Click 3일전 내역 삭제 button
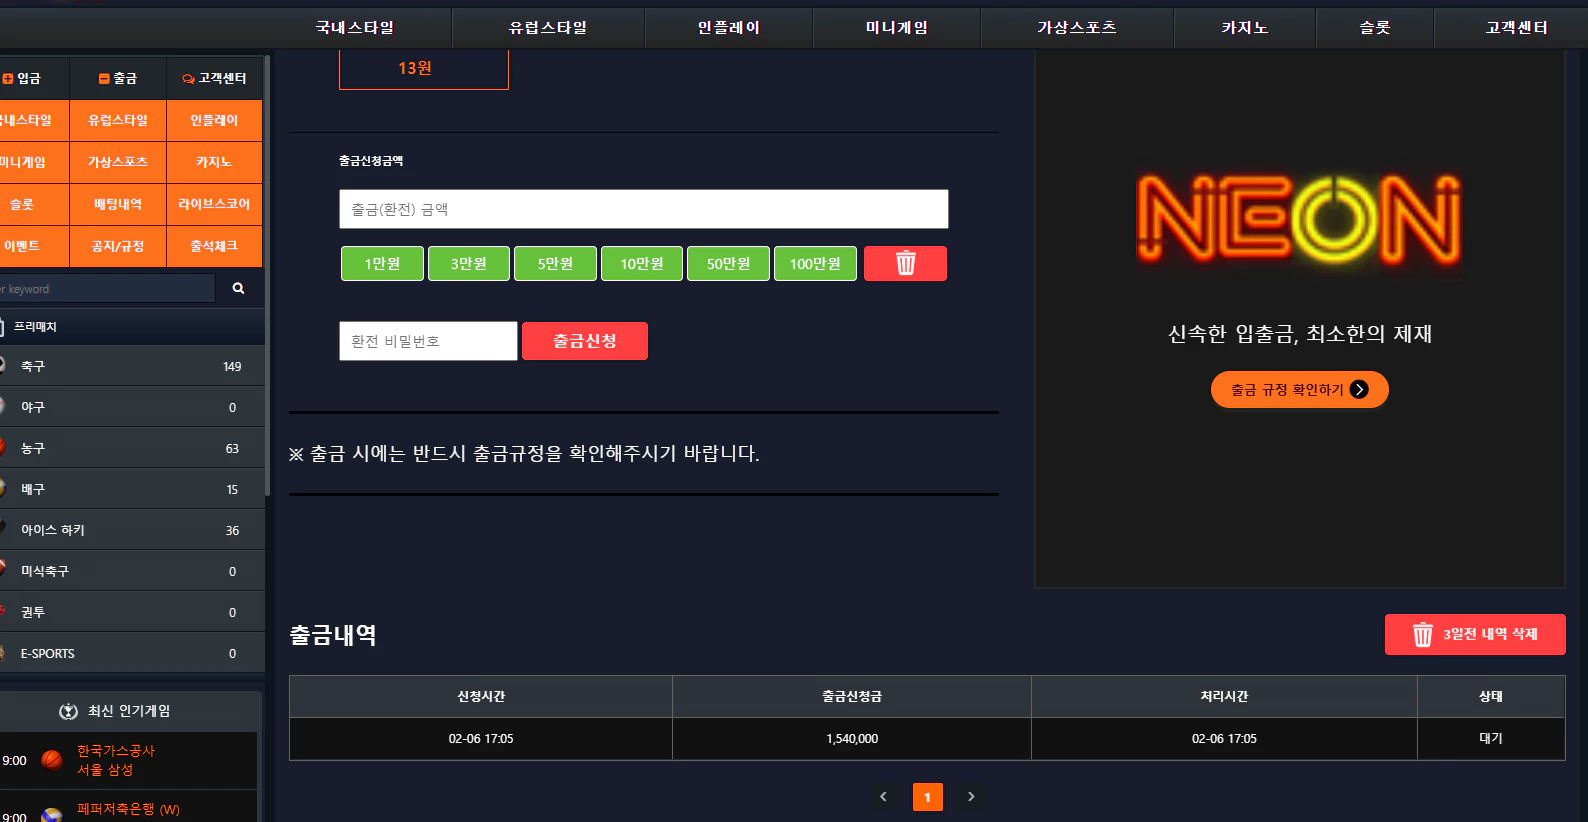This screenshot has height=822, width=1588. point(1475,635)
